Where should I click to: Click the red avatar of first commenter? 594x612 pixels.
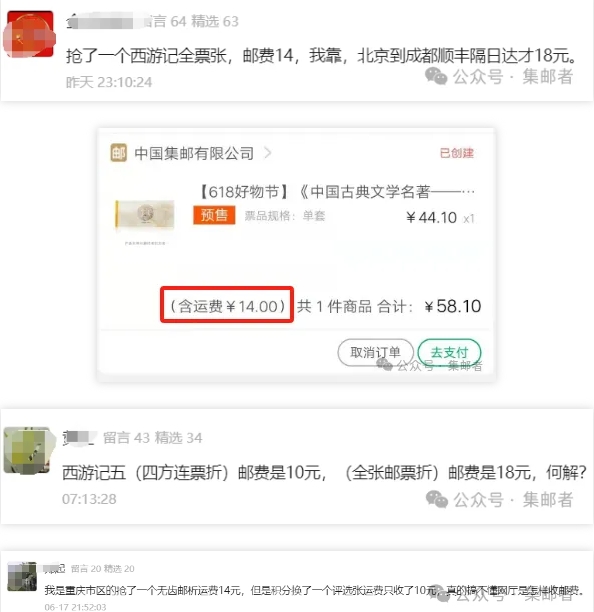point(30,34)
